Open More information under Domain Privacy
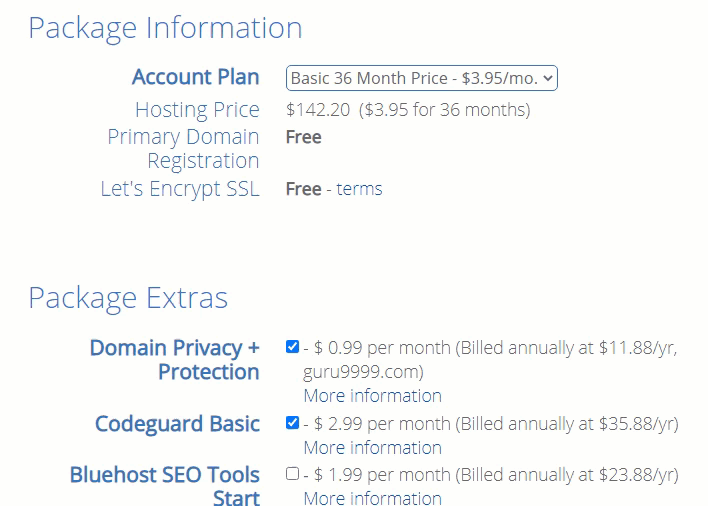708x506 pixels. pos(372,396)
